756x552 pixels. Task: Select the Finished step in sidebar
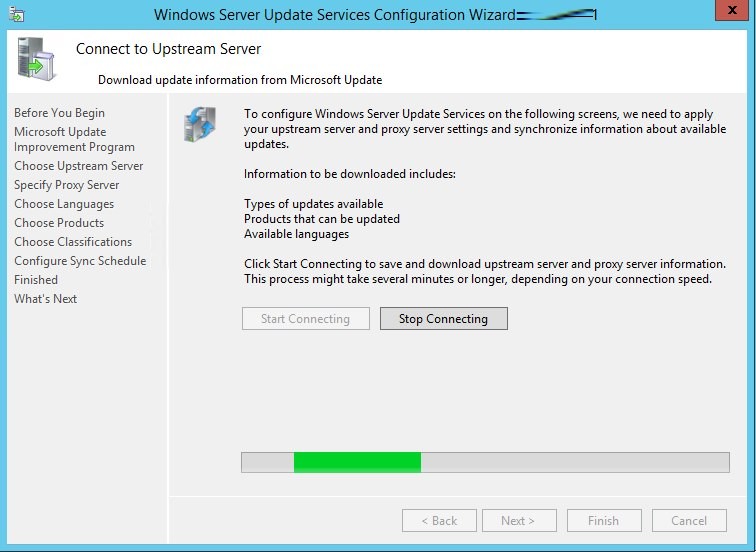[36, 280]
